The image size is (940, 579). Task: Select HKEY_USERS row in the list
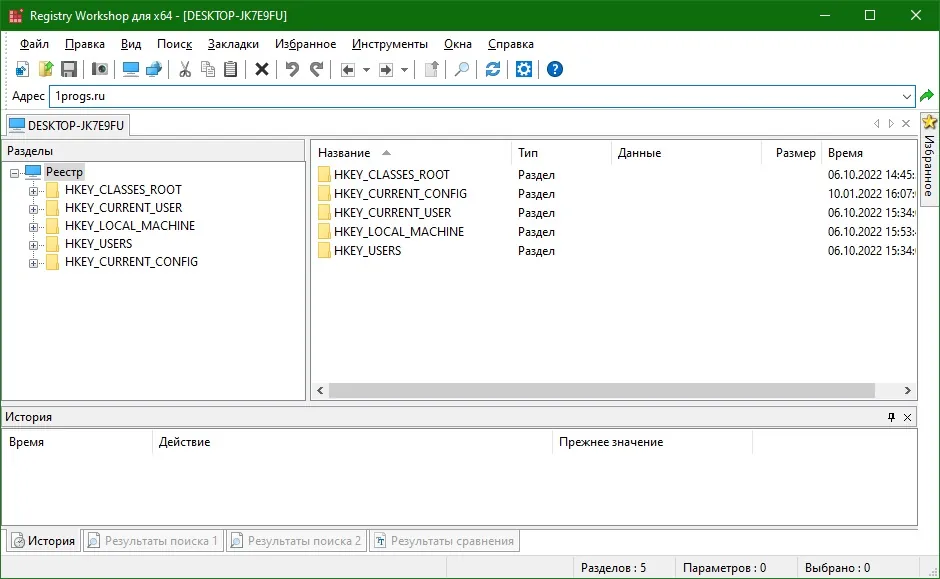[615, 251]
